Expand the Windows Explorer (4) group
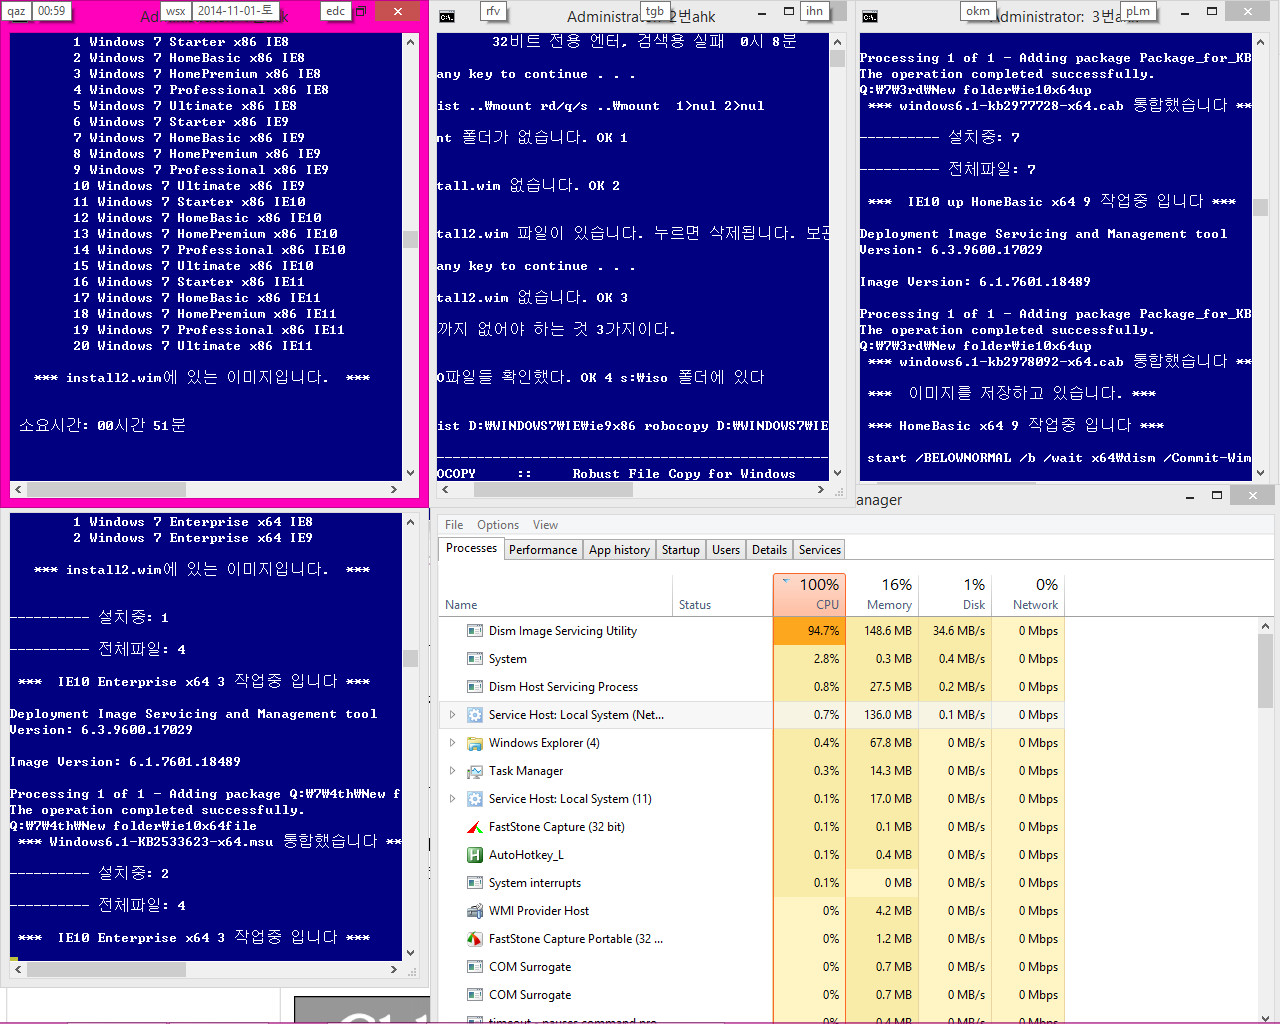The height and width of the screenshot is (1024, 1280). pyautogui.click(x=452, y=743)
